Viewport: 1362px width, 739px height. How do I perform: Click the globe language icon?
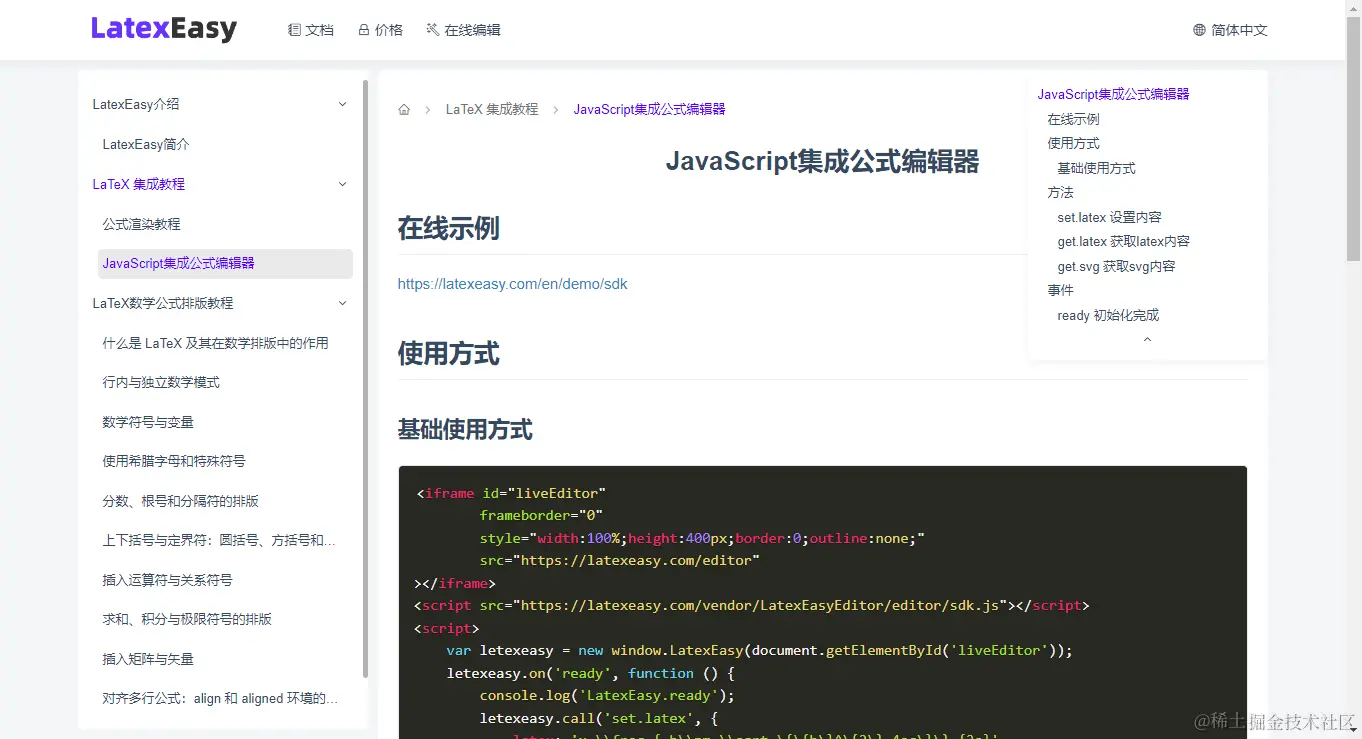click(x=1199, y=30)
